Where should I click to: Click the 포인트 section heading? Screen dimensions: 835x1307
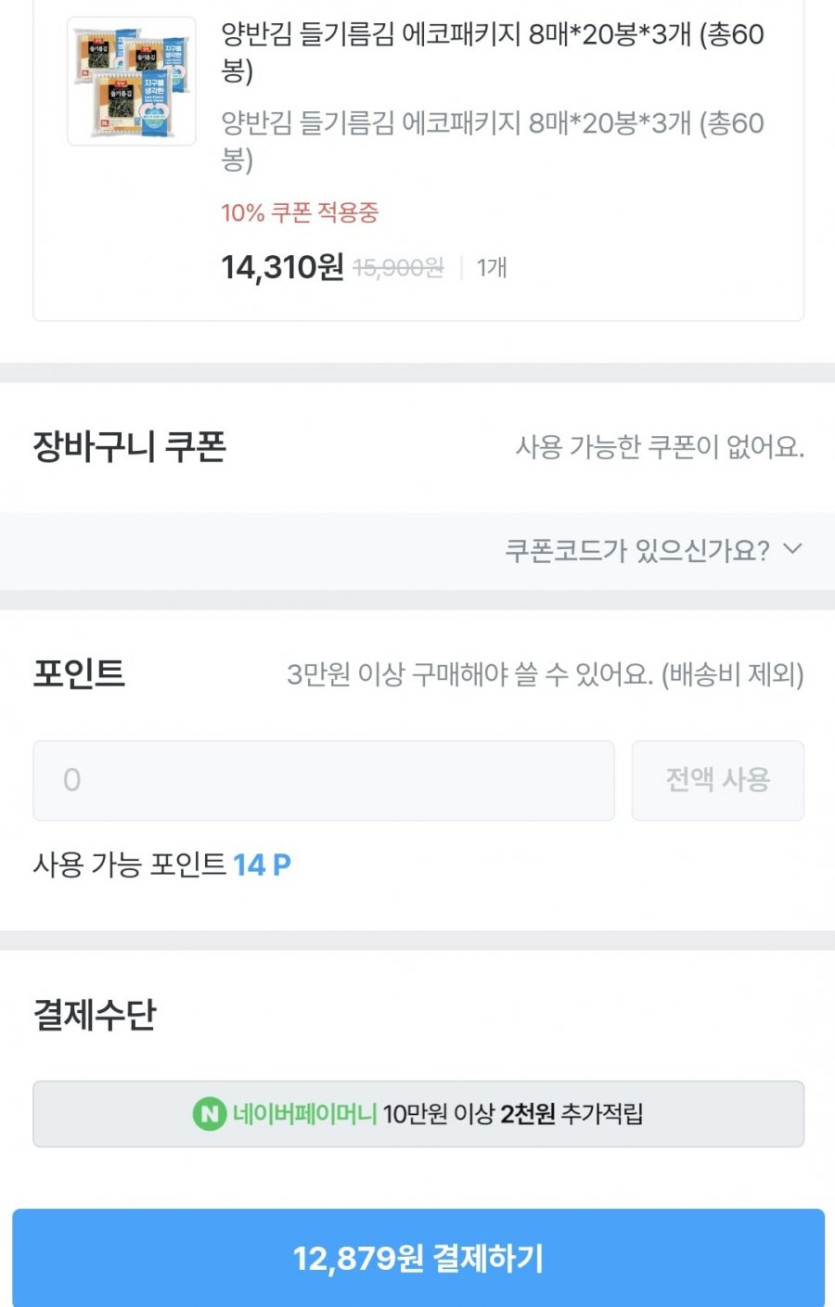[79, 674]
